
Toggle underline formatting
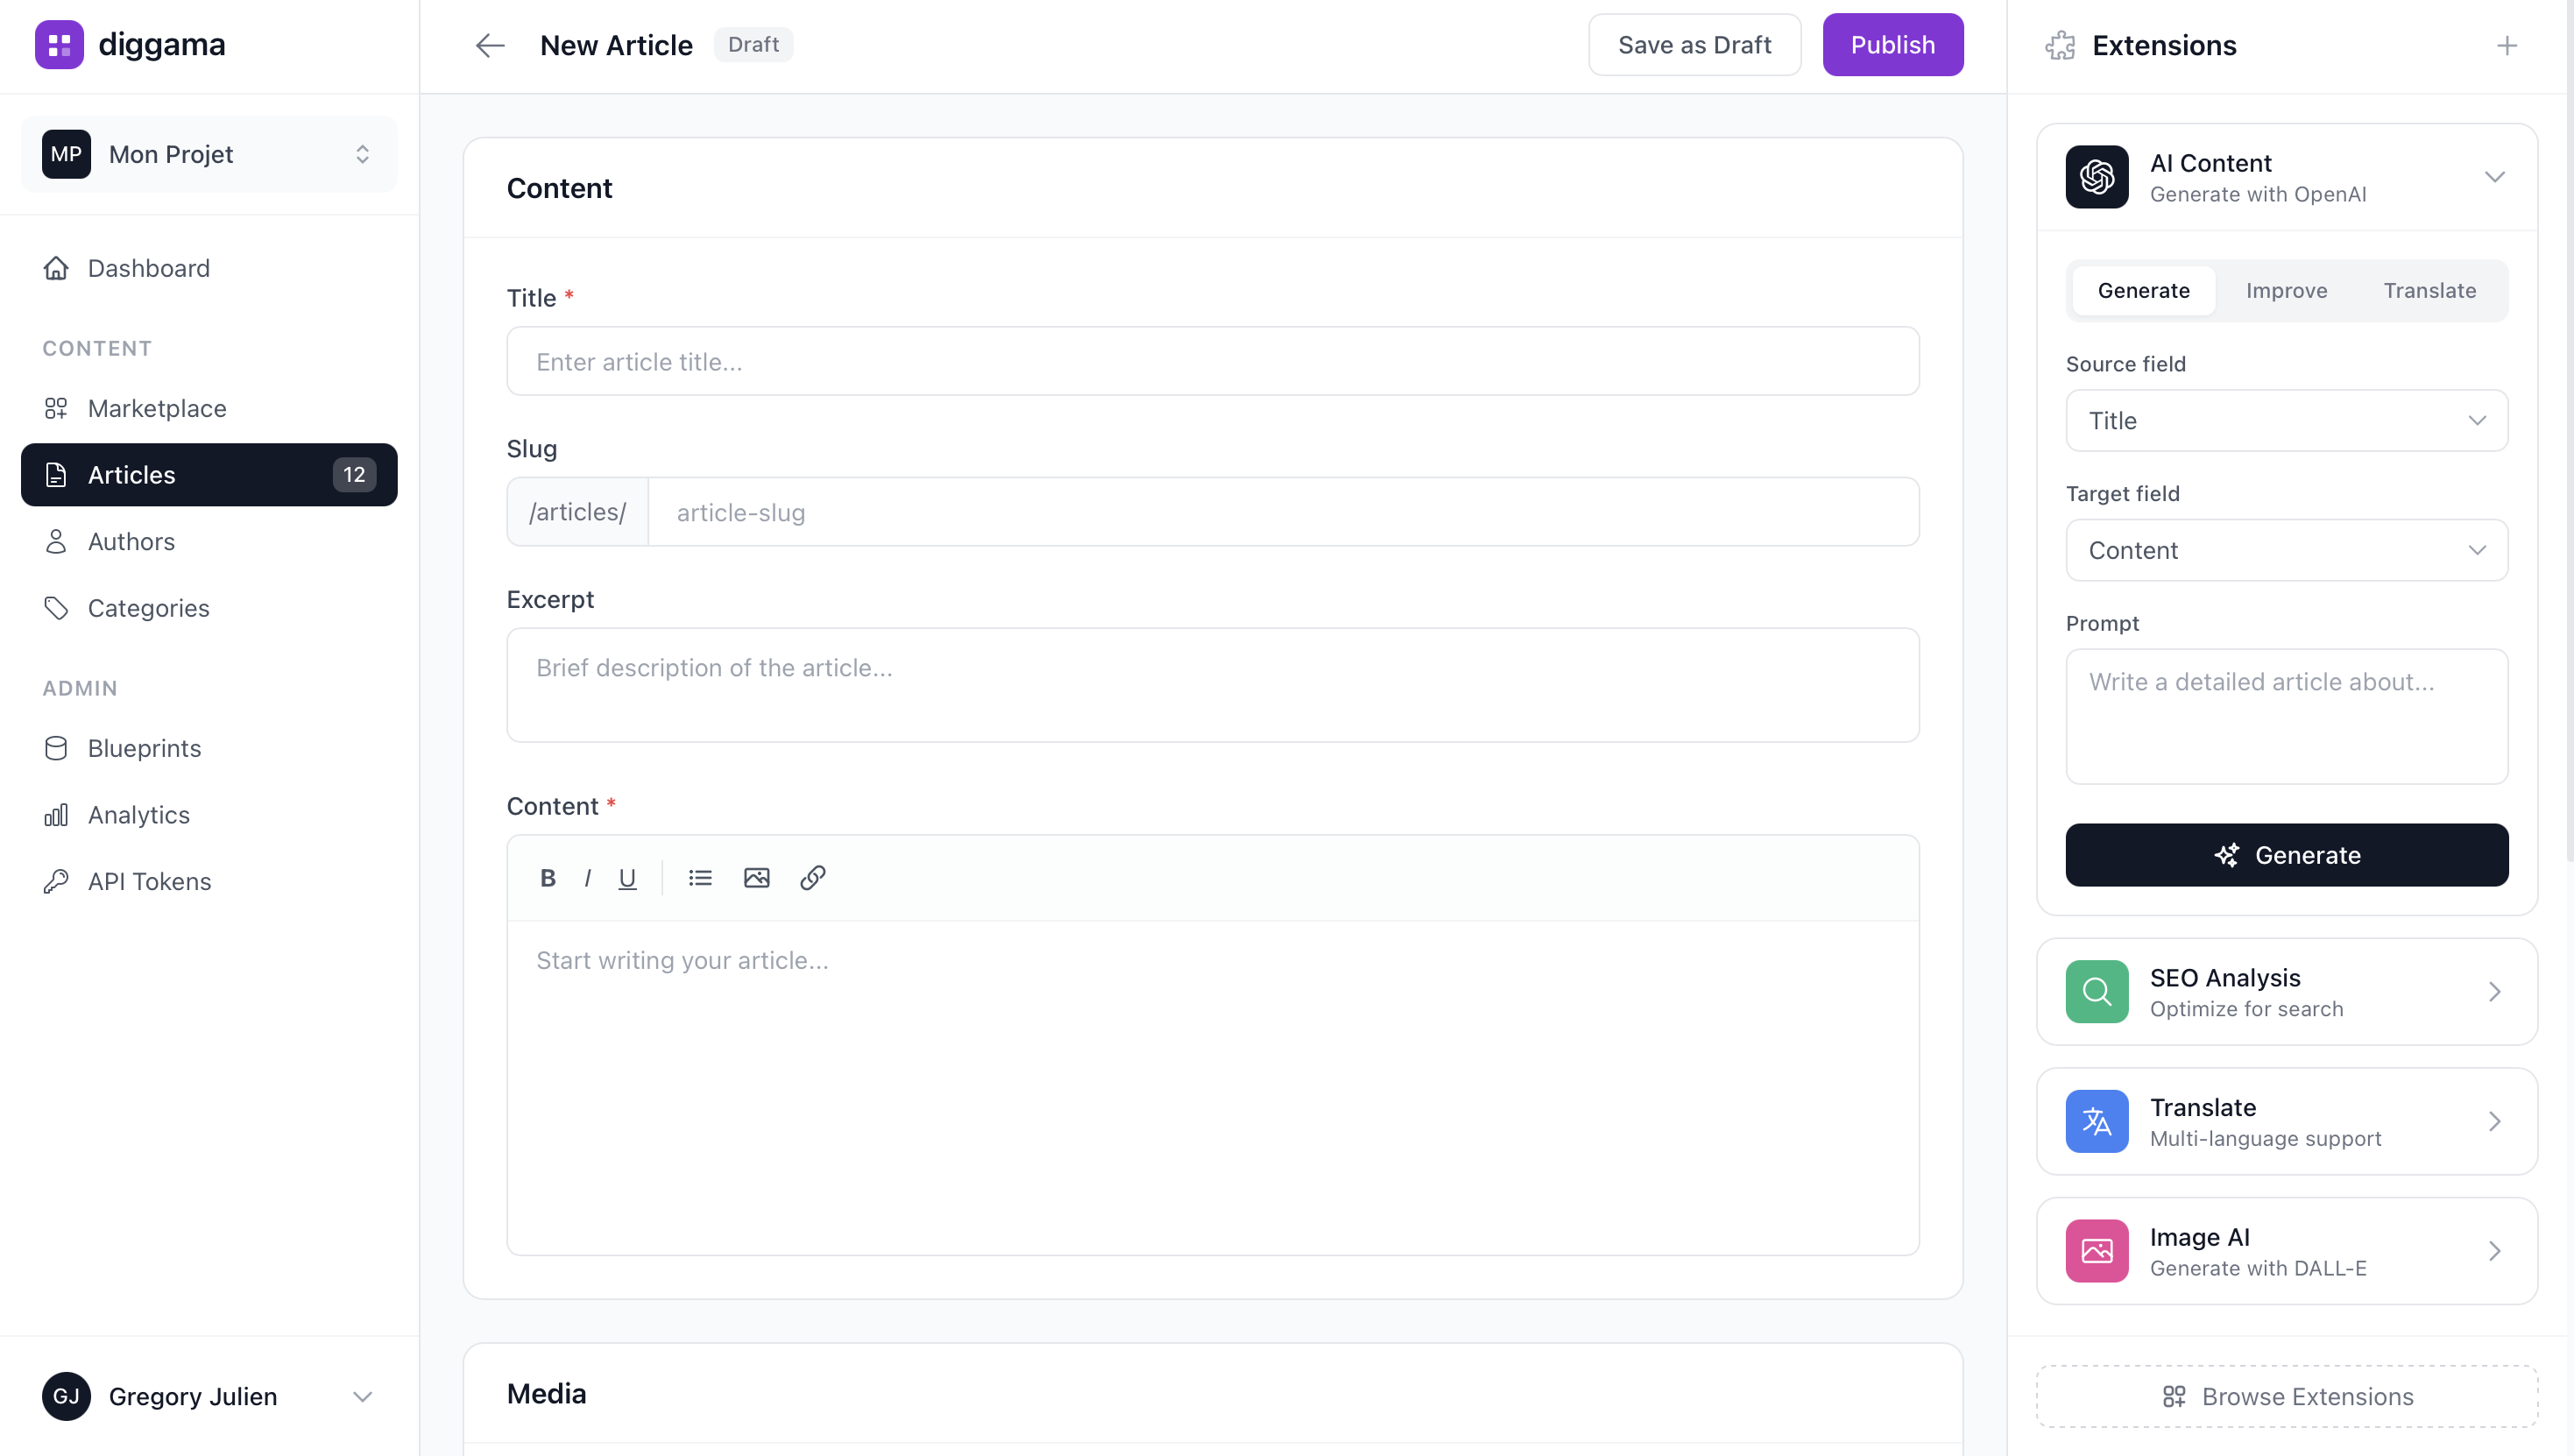[x=627, y=878]
